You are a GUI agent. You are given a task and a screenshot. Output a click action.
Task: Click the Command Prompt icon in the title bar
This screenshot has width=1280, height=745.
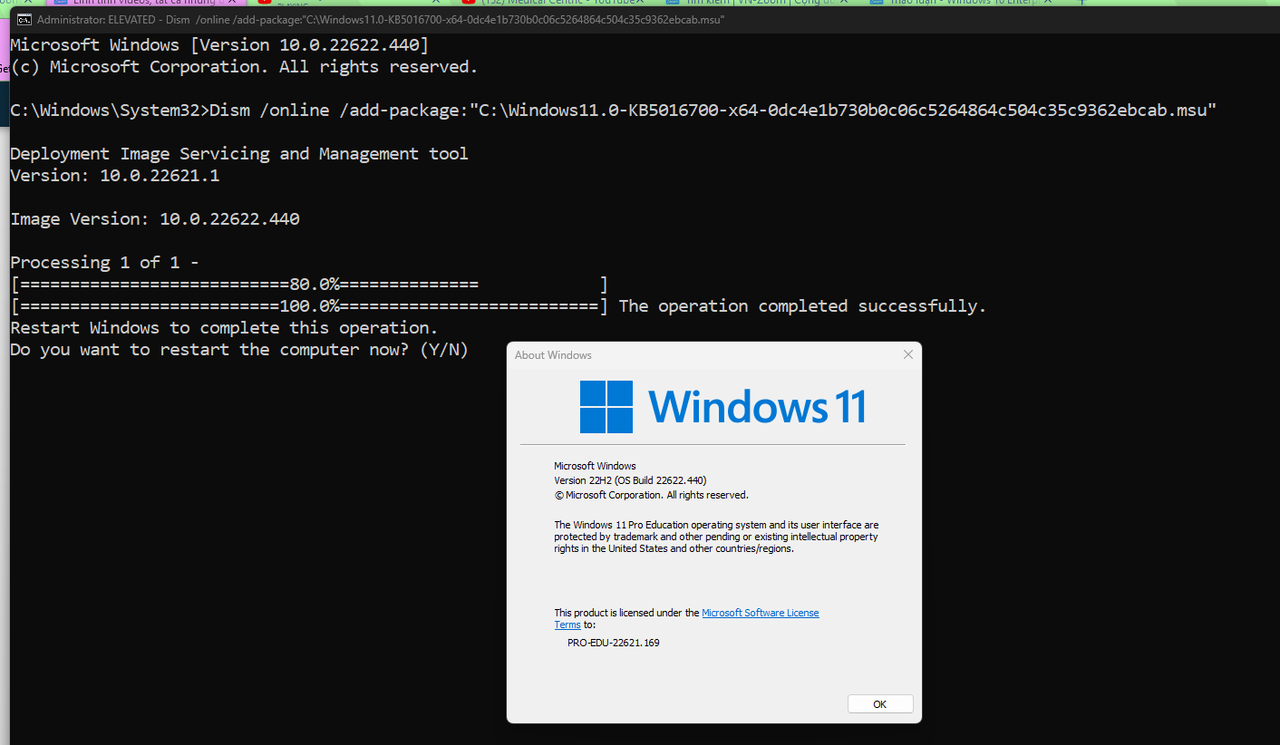point(24,19)
